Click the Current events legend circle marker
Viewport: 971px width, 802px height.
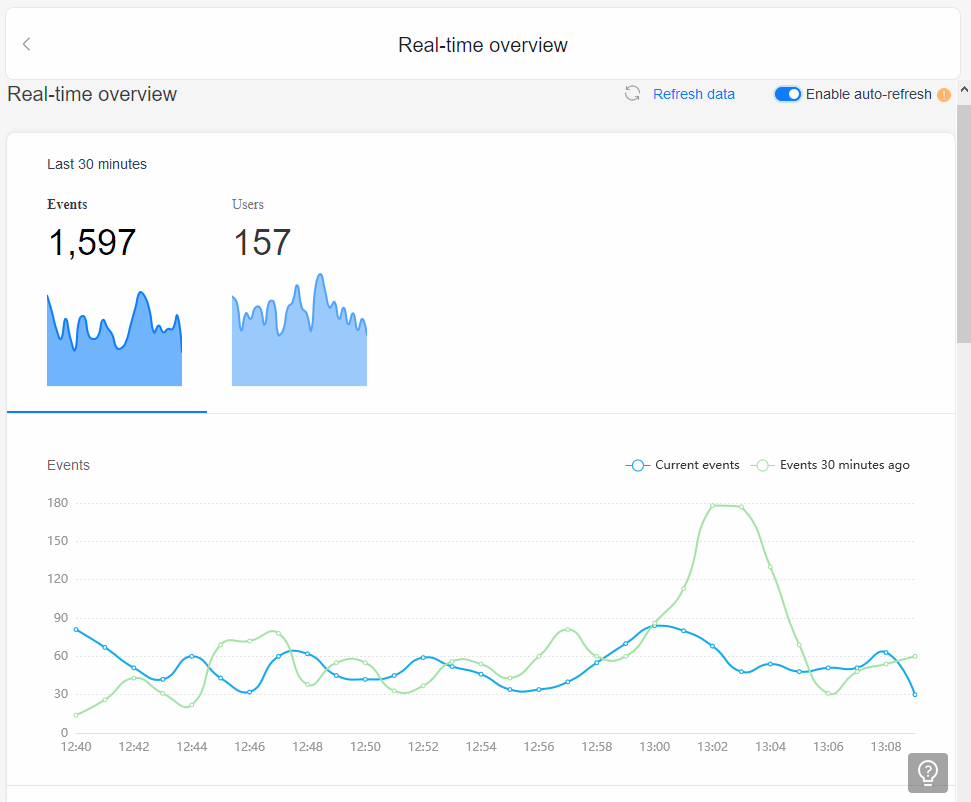637,465
